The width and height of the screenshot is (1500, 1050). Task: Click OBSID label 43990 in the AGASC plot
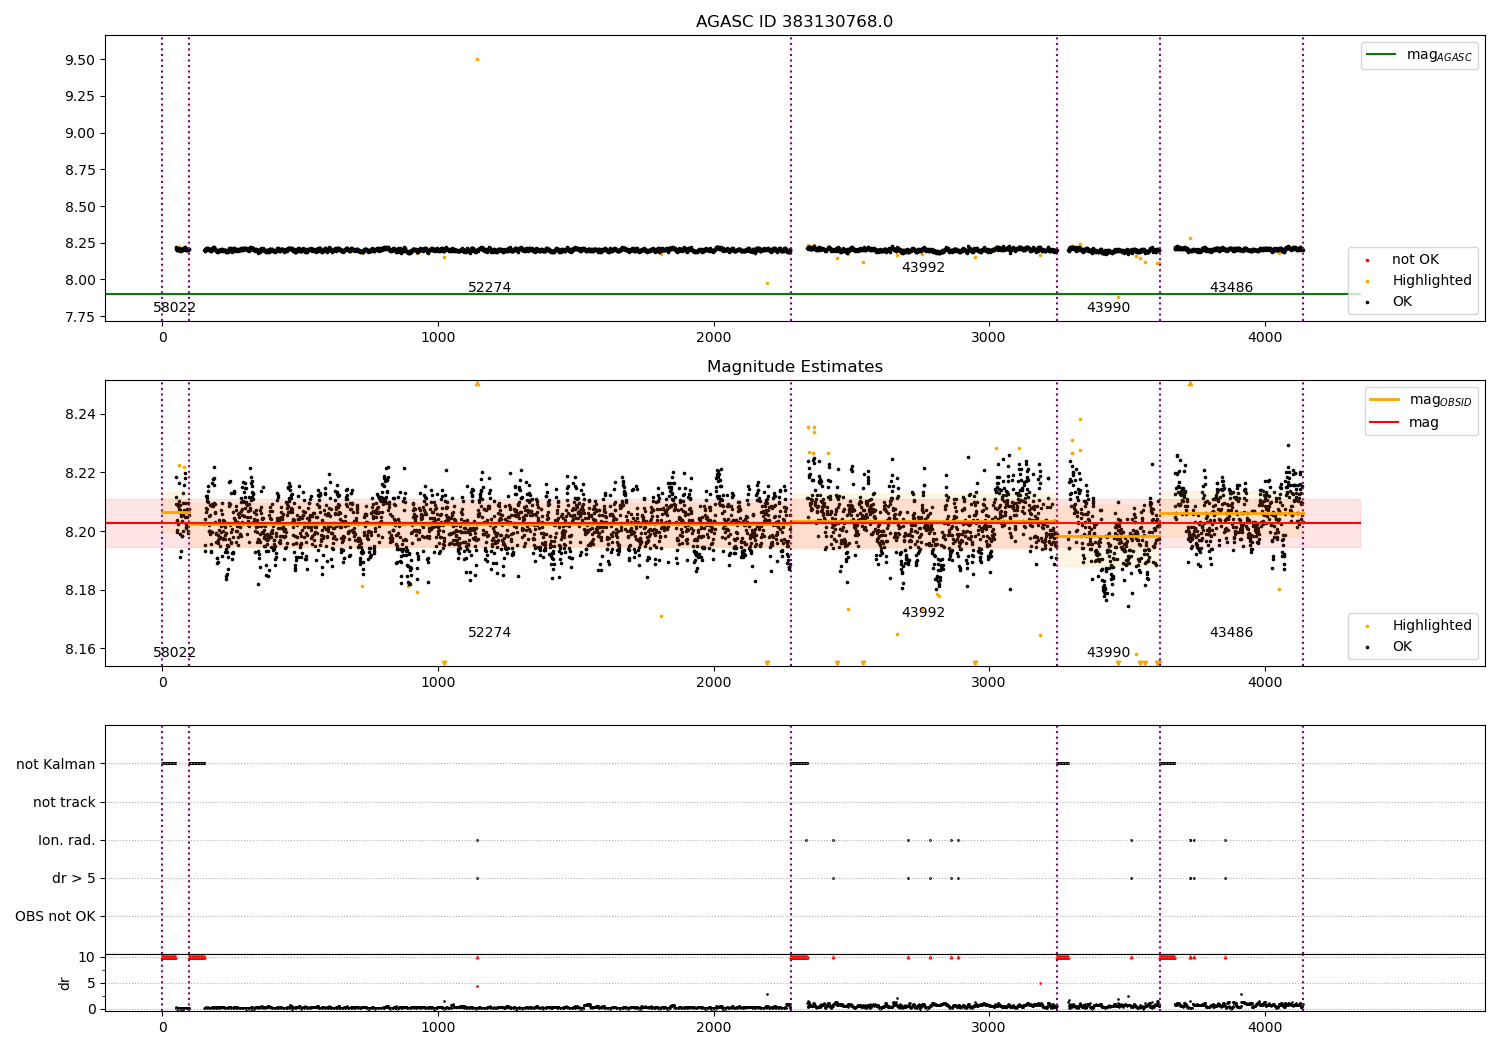[x=1108, y=308]
